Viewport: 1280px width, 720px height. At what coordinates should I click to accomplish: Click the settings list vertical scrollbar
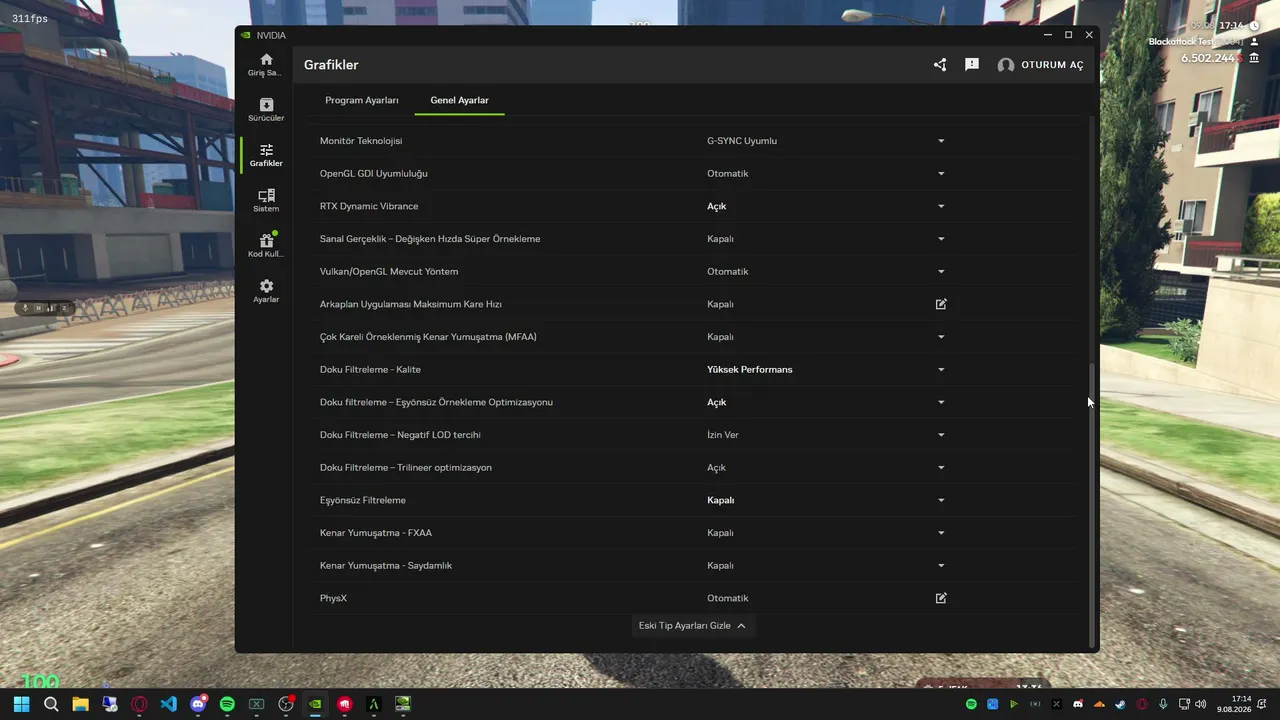click(x=1092, y=505)
